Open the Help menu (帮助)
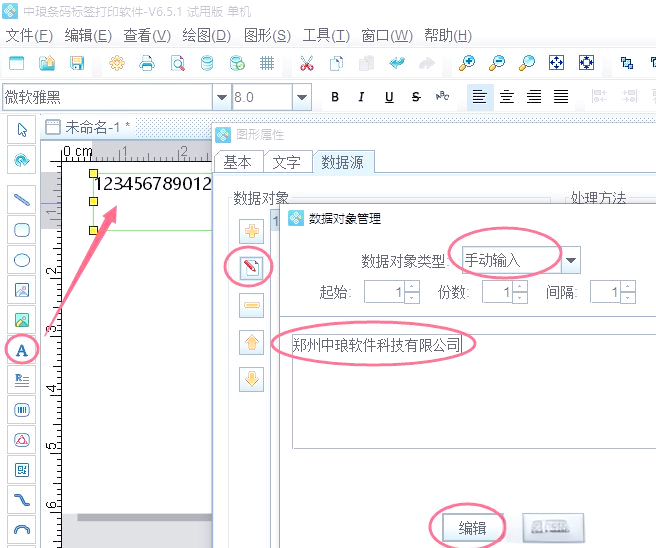Image resolution: width=656 pixels, height=548 pixels. click(448, 36)
